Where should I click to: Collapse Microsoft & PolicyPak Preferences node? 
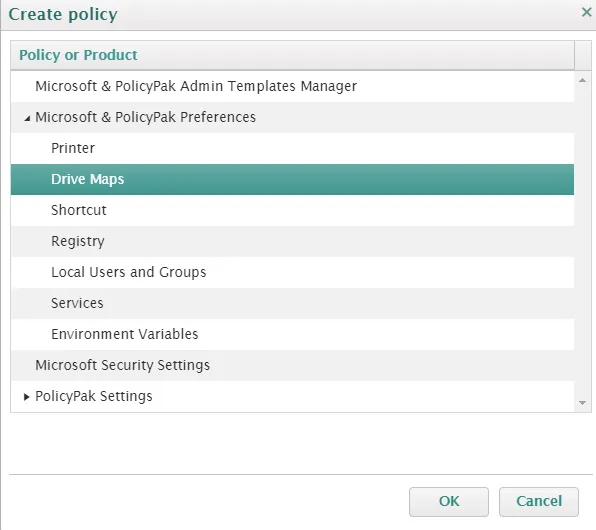point(27,119)
